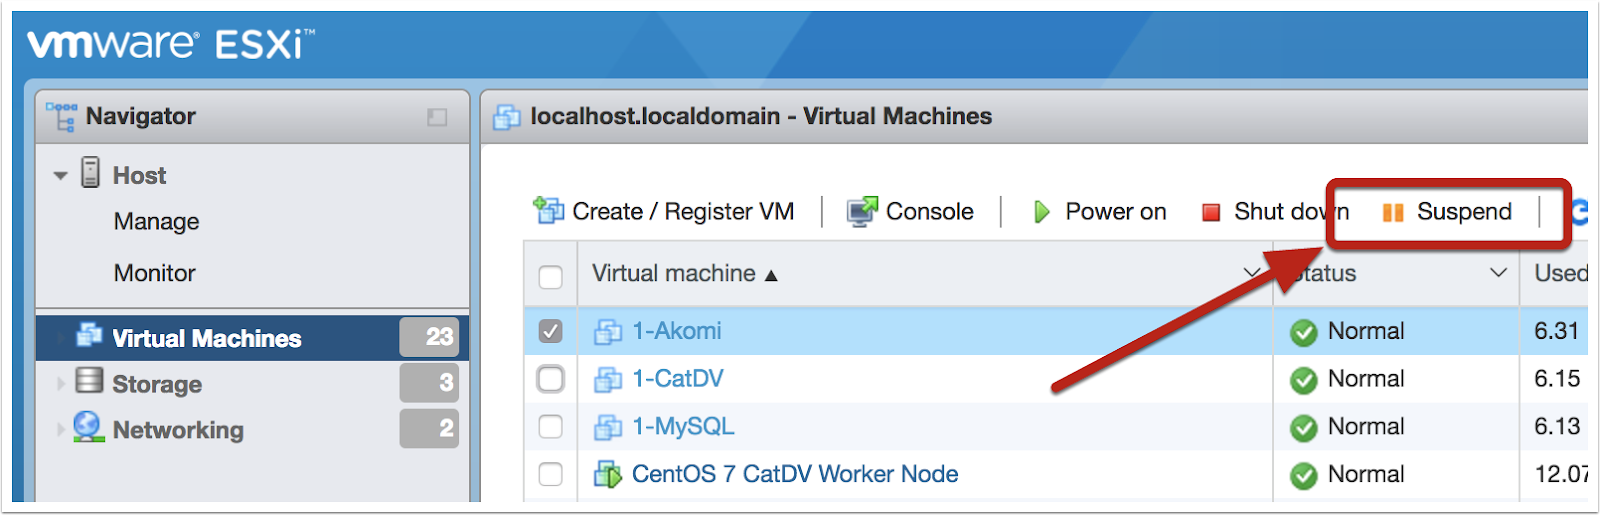This screenshot has width=1600, height=515.
Task: Click the Virtual Machines count badge 23
Action: pyautogui.click(x=429, y=337)
